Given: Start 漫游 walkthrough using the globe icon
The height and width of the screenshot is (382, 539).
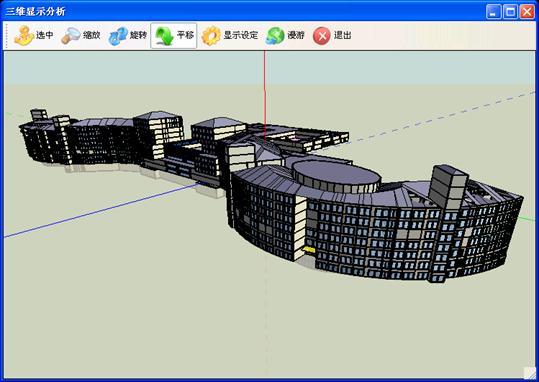Looking at the screenshot, I should click(x=275, y=36).
